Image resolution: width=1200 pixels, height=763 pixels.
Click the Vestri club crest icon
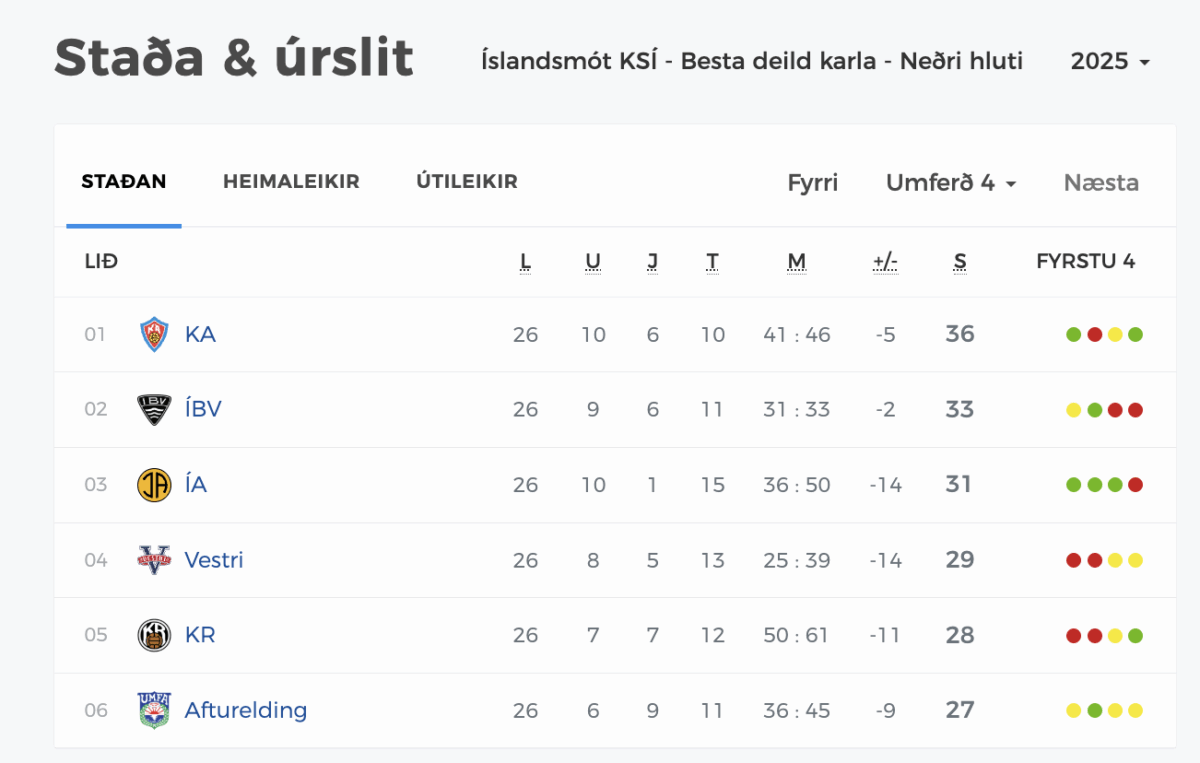click(154, 560)
